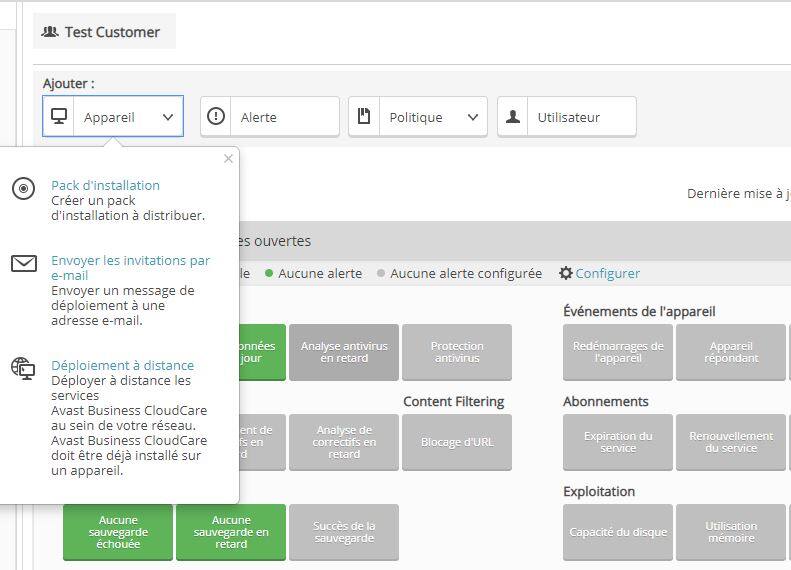Click the Alerte add button
Screen dimensions: 791x570
point(270,117)
